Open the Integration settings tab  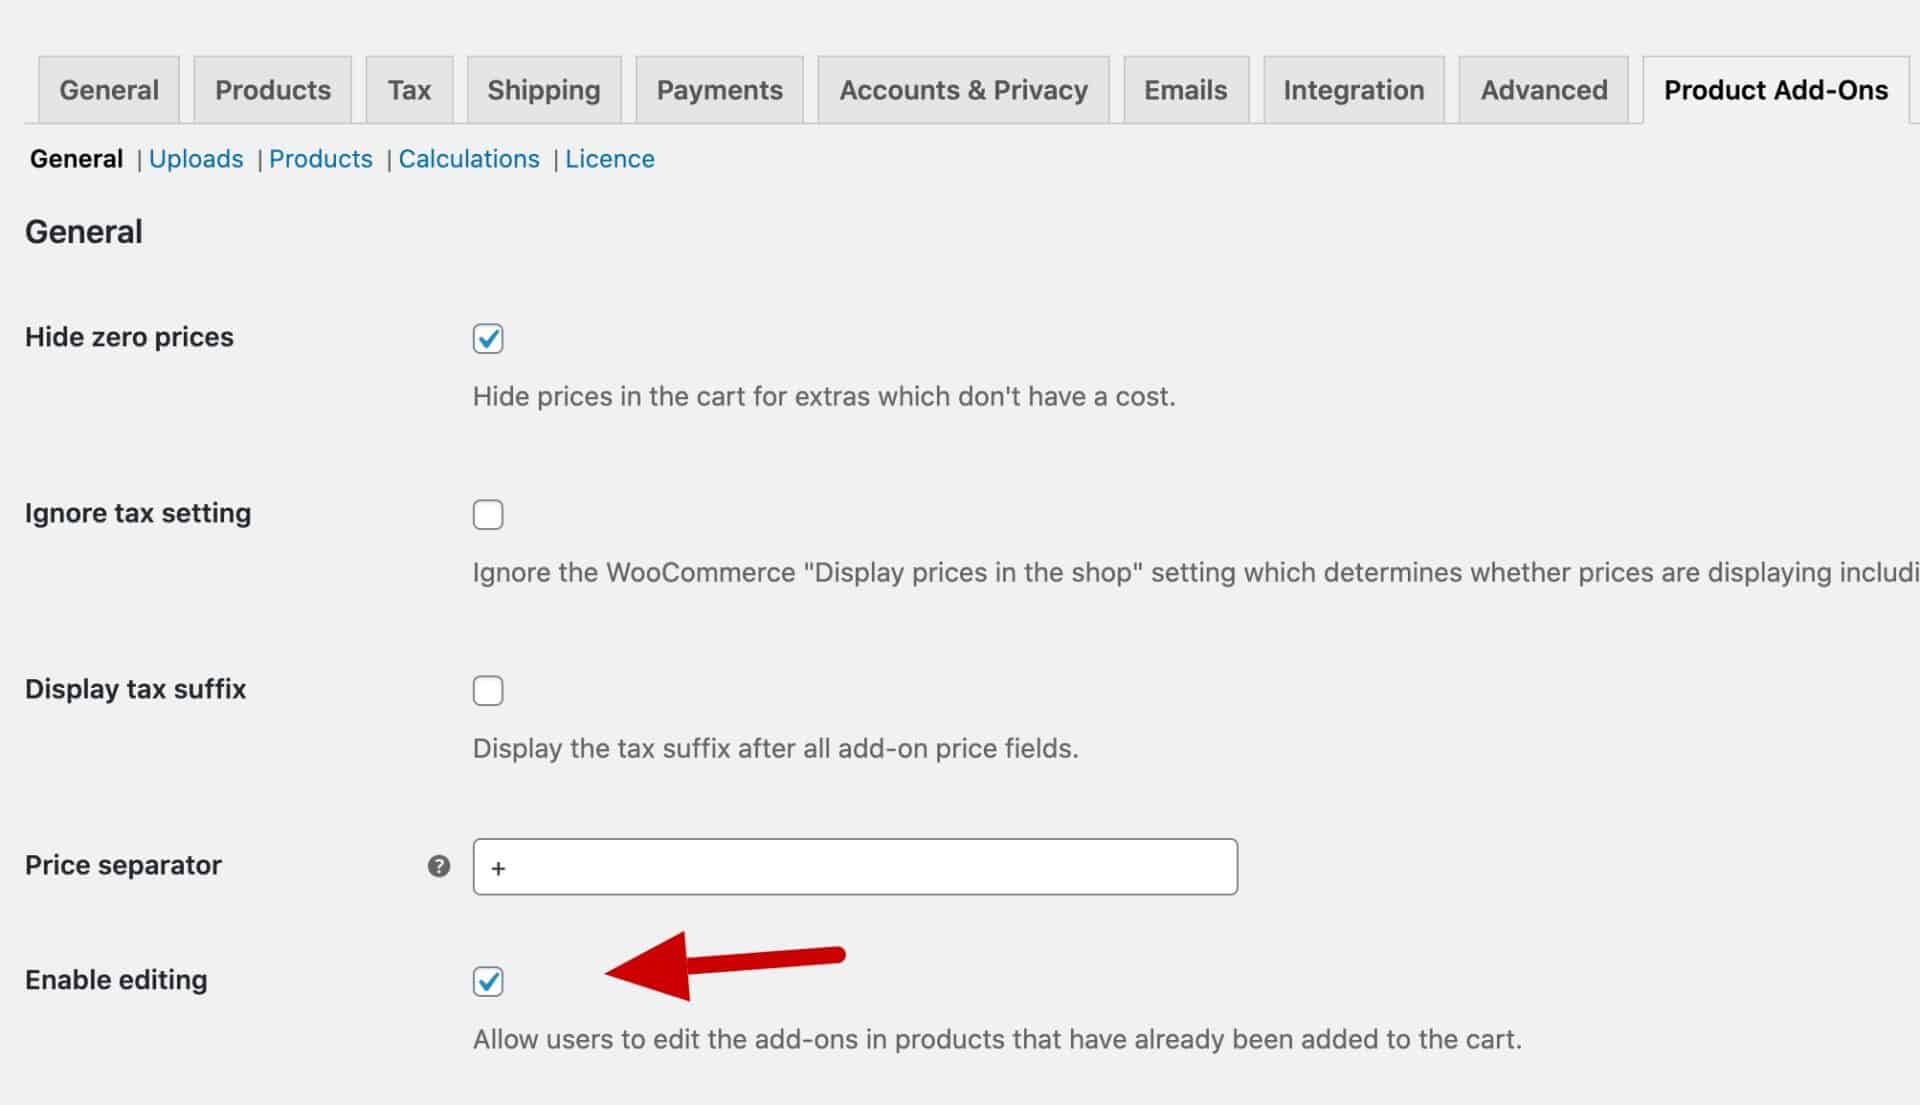click(1352, 90)
